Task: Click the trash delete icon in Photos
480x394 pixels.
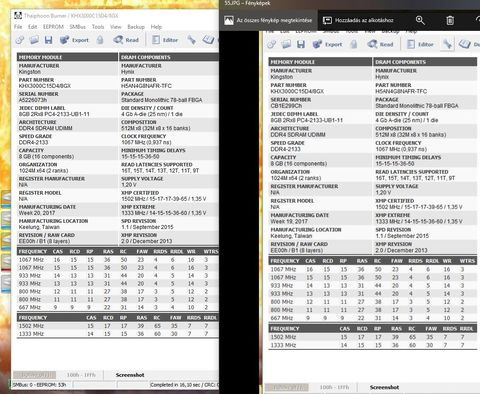Action: tap(450, 20)
